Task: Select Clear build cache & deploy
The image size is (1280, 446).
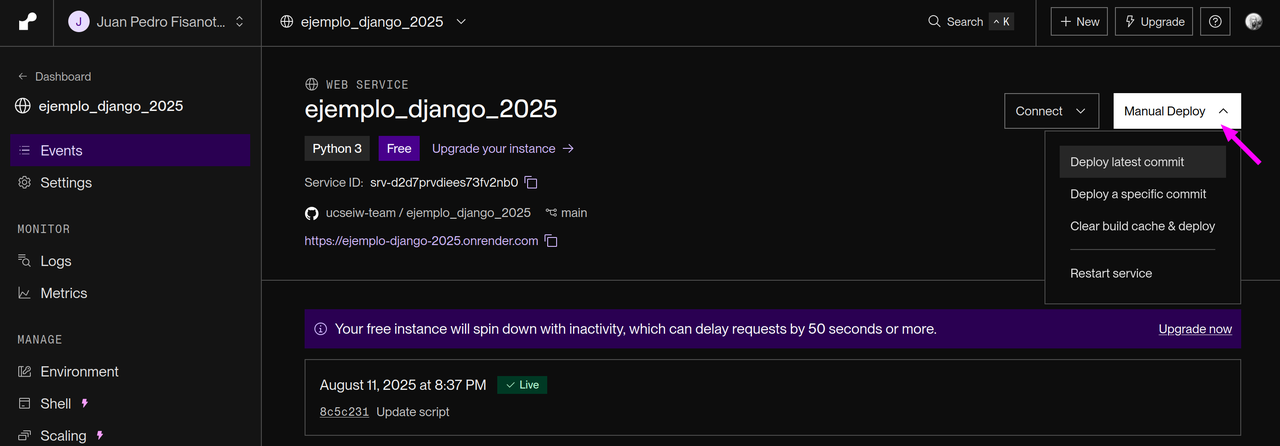Action: (x=1143, y=226)
